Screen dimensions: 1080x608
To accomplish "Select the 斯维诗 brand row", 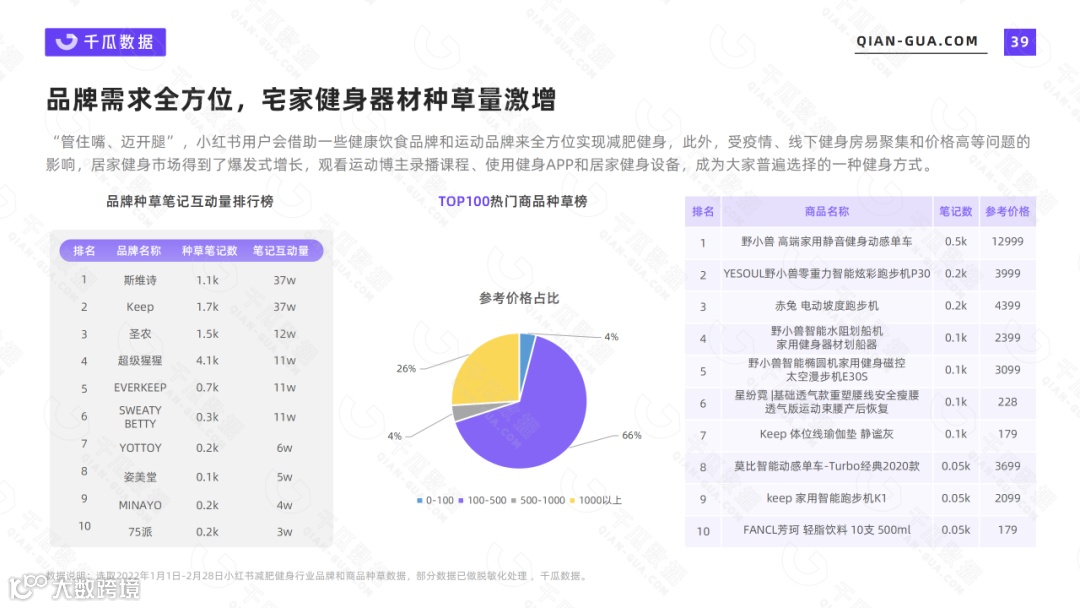I will coord(191,280).
